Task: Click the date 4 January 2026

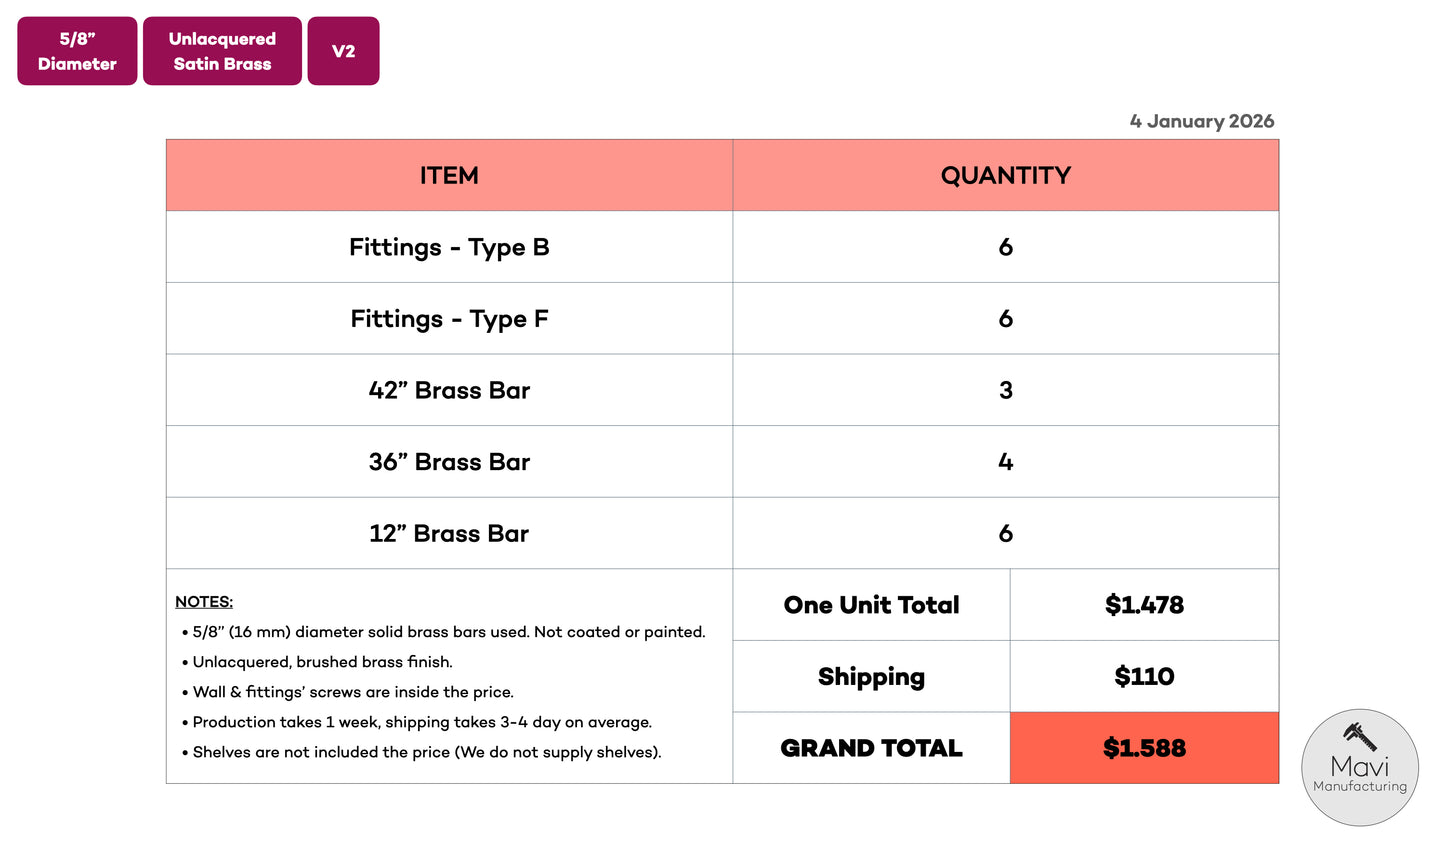Action: tap(1201, 121)
